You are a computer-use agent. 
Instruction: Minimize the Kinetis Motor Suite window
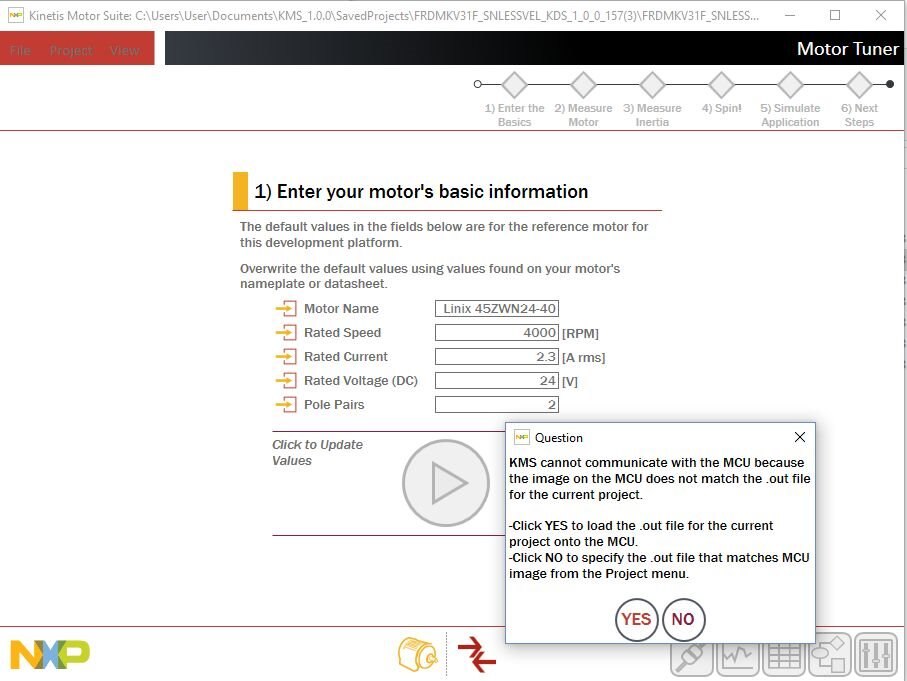click(x=790, y=15)
